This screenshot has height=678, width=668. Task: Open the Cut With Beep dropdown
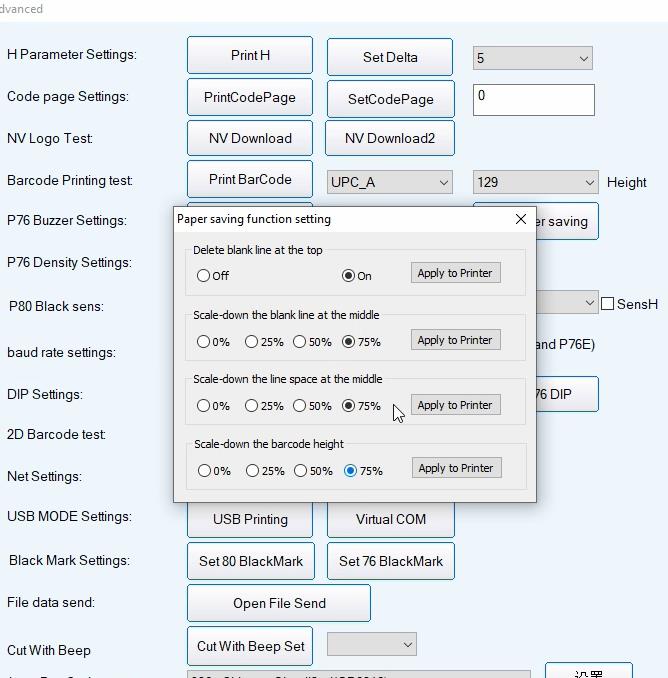[x=372, y=644]
